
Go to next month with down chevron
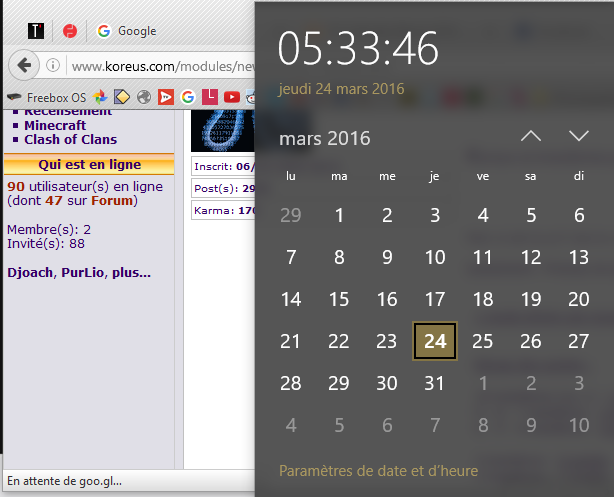pyautogui.click(x=579, y=136)
